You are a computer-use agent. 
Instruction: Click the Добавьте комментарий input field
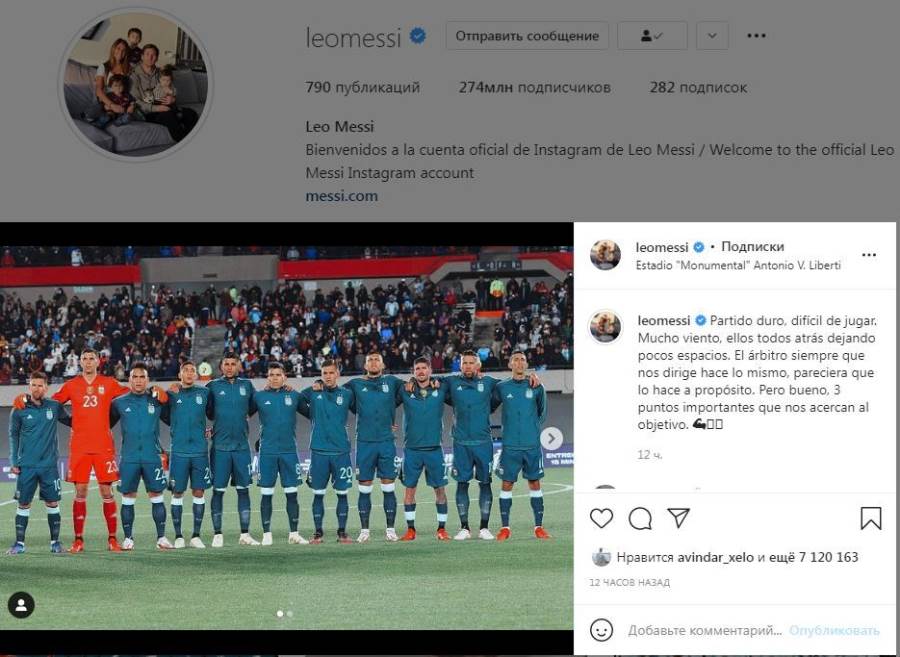pos(704,630)
